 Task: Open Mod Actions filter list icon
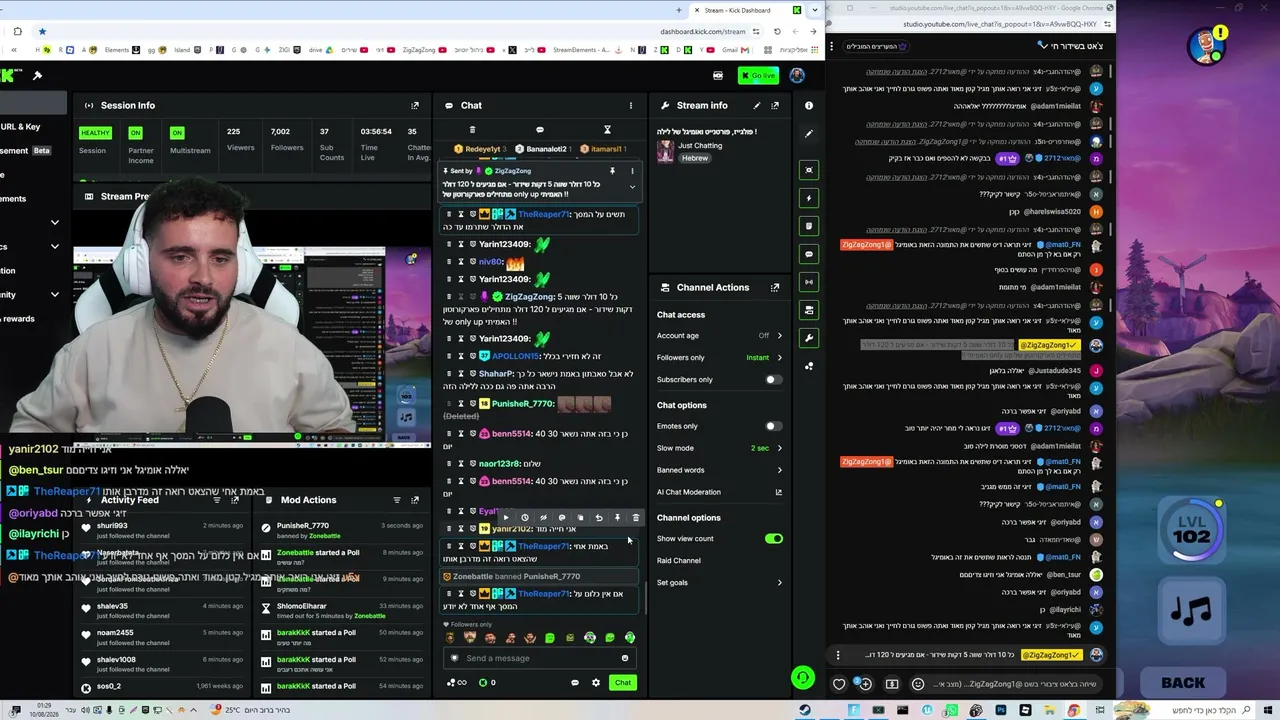pos(397,500)
